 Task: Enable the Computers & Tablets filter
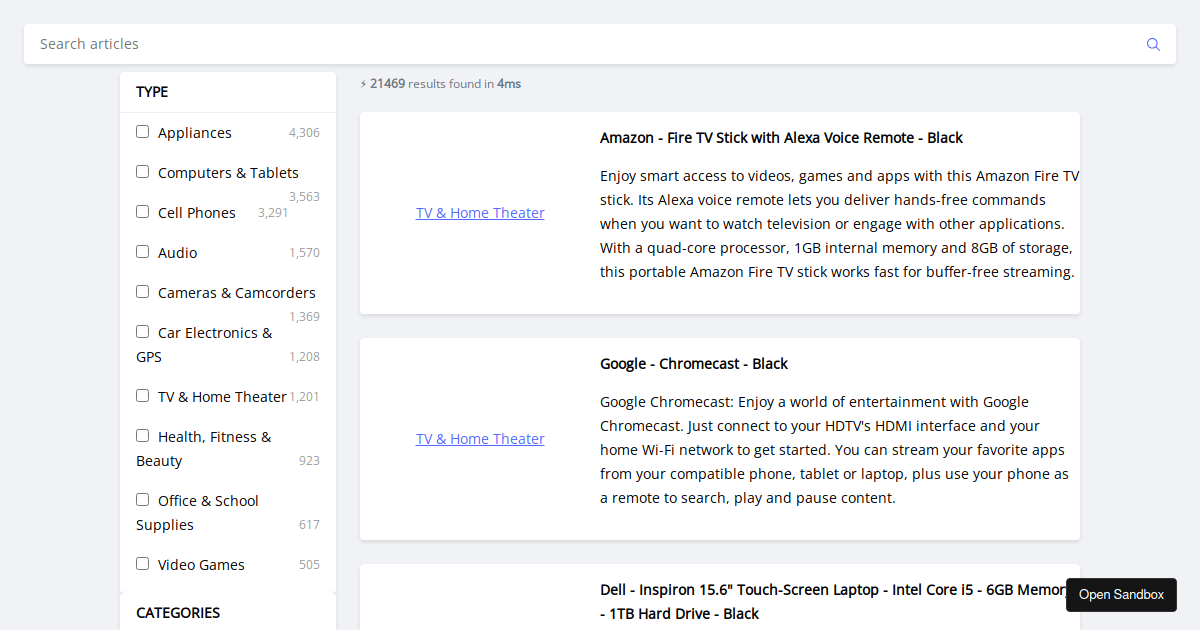tap(142, 171)
